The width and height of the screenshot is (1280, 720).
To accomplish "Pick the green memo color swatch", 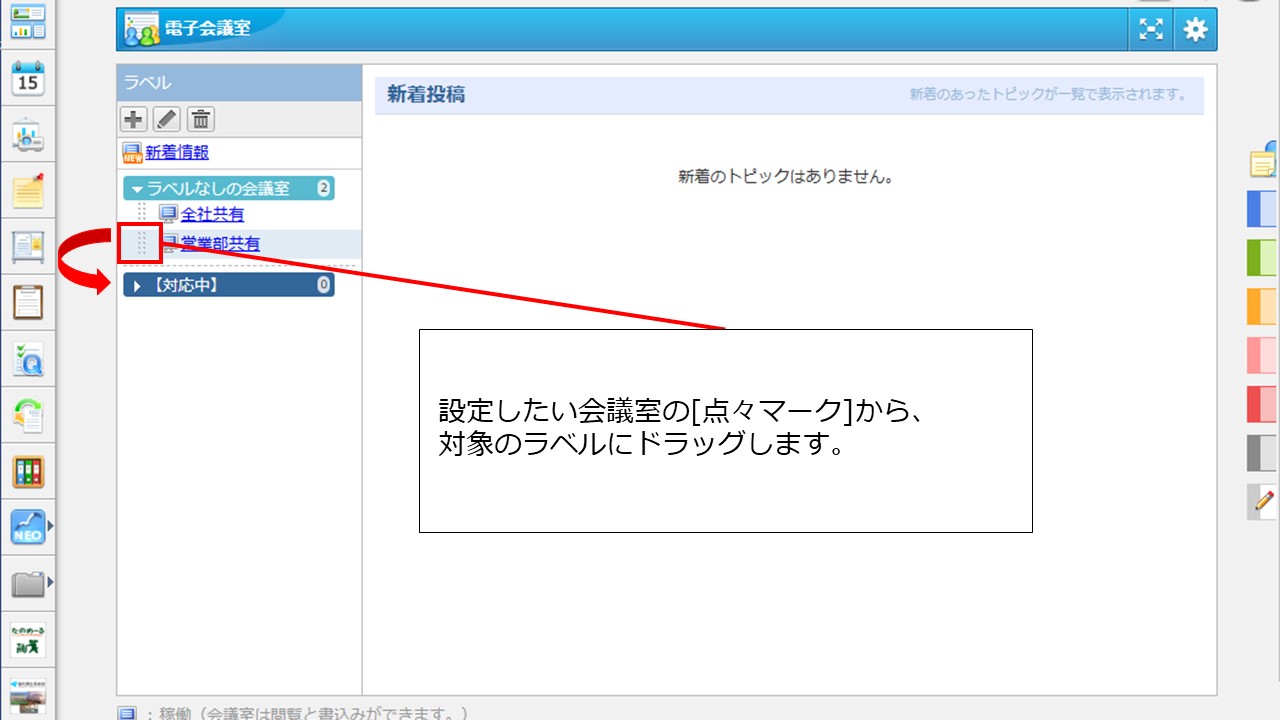I will 1262,257.
